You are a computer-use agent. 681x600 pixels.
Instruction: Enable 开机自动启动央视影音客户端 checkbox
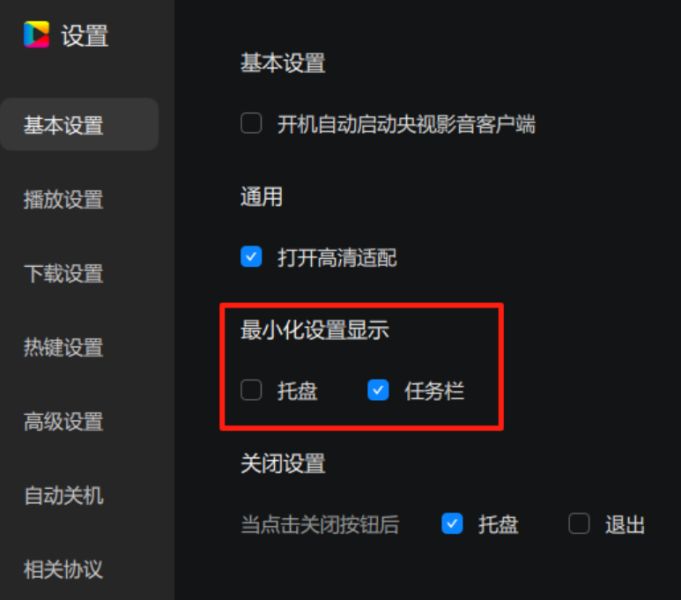(251, 123)
